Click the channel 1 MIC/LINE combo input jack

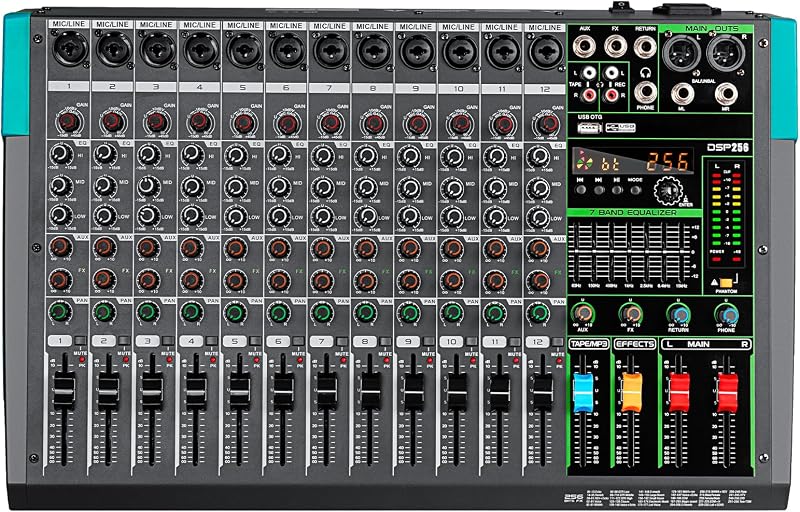[69, 49]
